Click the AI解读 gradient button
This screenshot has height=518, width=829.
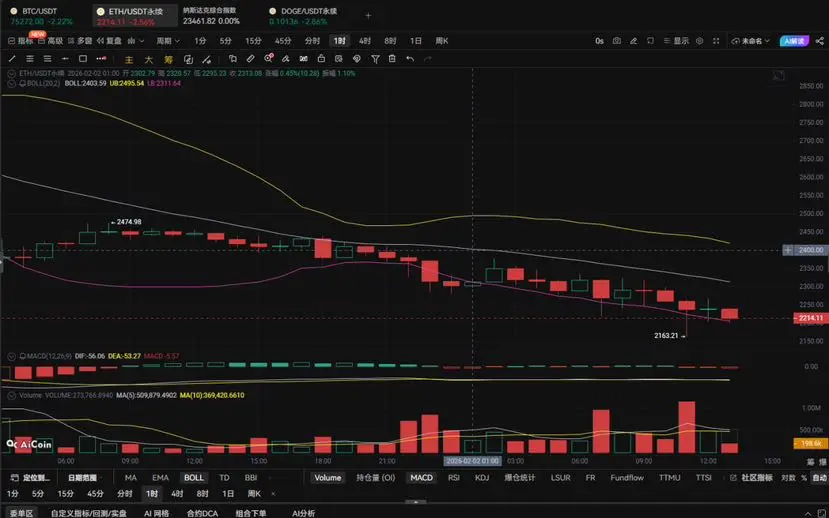794,41
